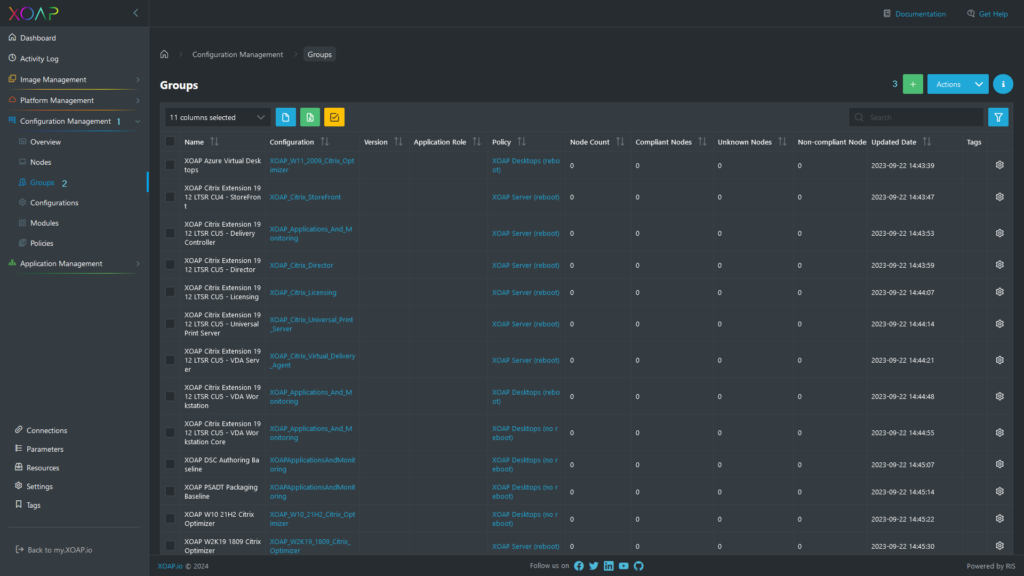Check the StoreFront group row checkbox
Screen dimensions: 1024x576
pos(170,197)
